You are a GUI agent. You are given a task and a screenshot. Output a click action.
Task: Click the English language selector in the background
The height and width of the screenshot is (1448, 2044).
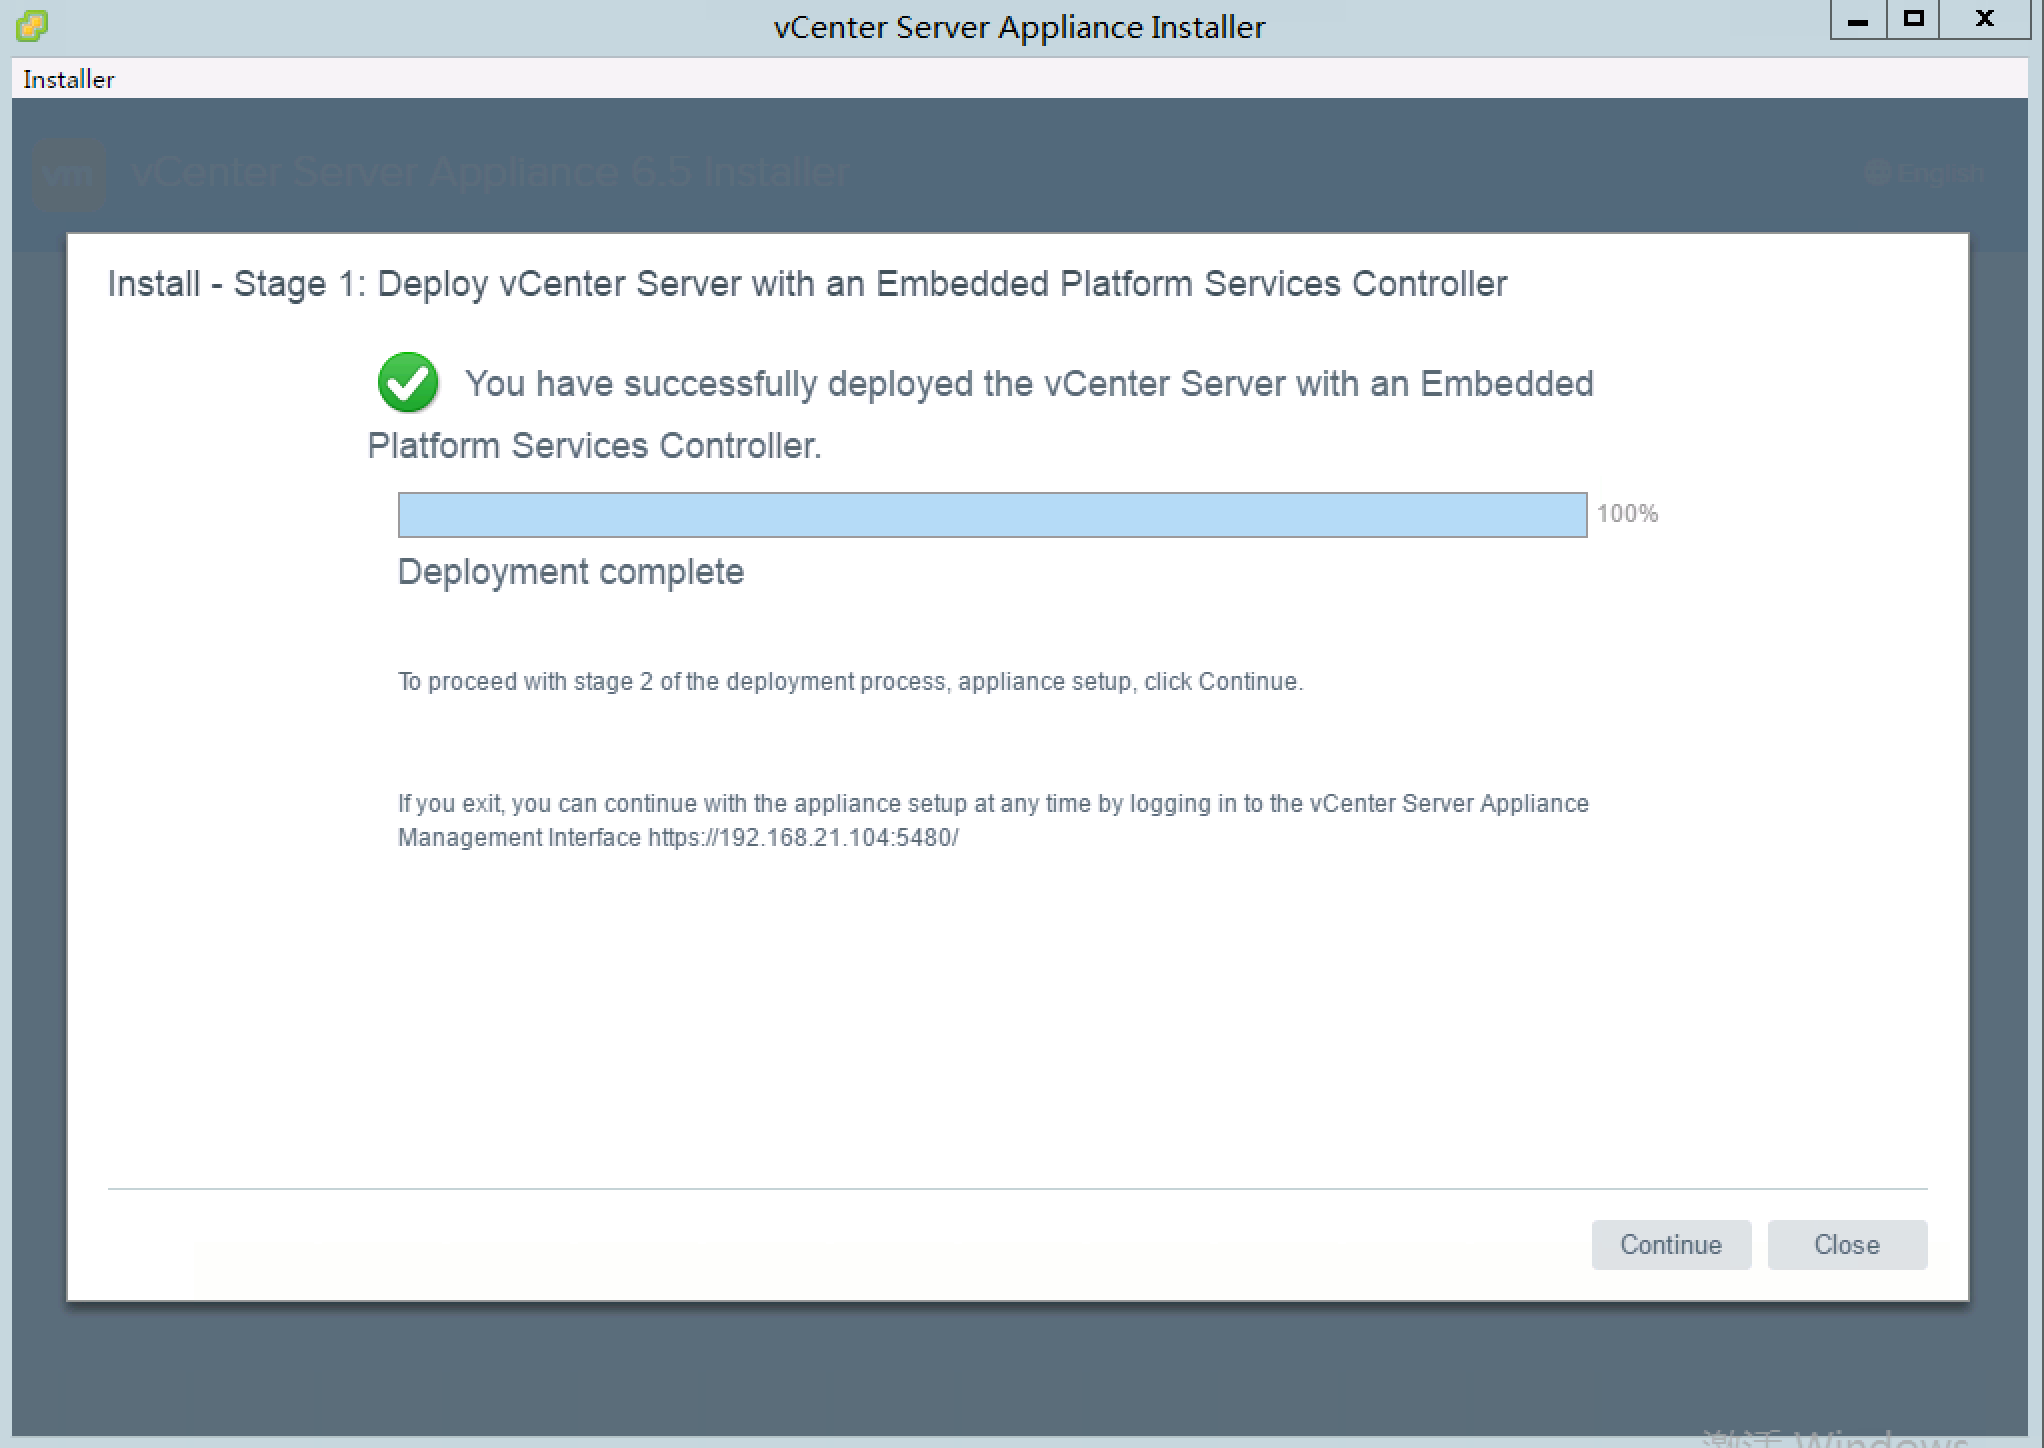click(1925, 174)
